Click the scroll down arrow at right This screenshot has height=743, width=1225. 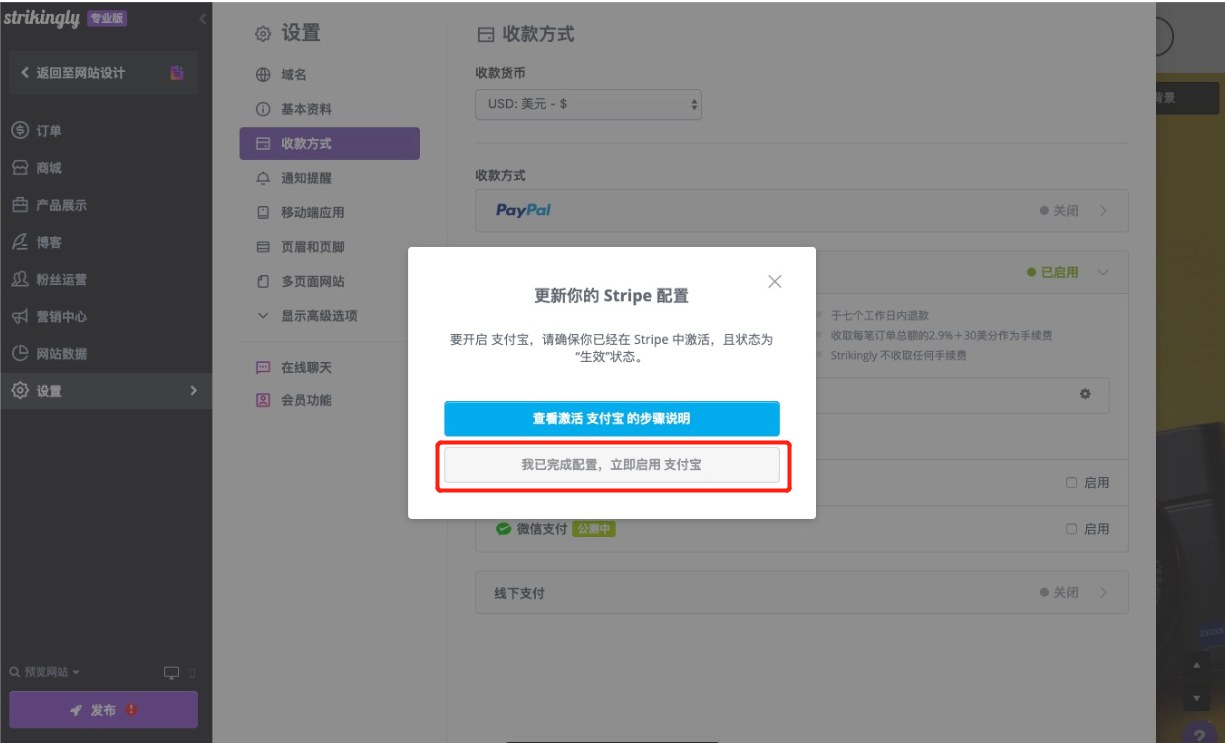(1196, 697)
